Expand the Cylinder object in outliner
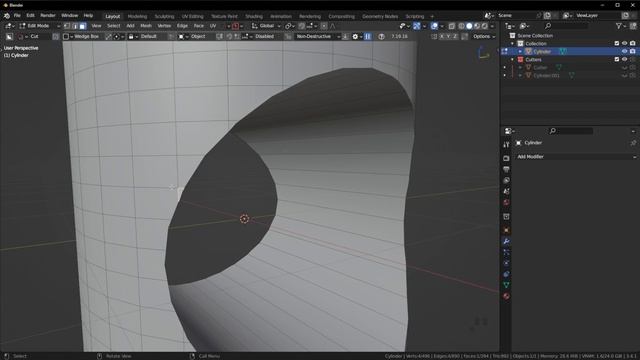Viewport: 640px width, 360px height. [520, 51]
